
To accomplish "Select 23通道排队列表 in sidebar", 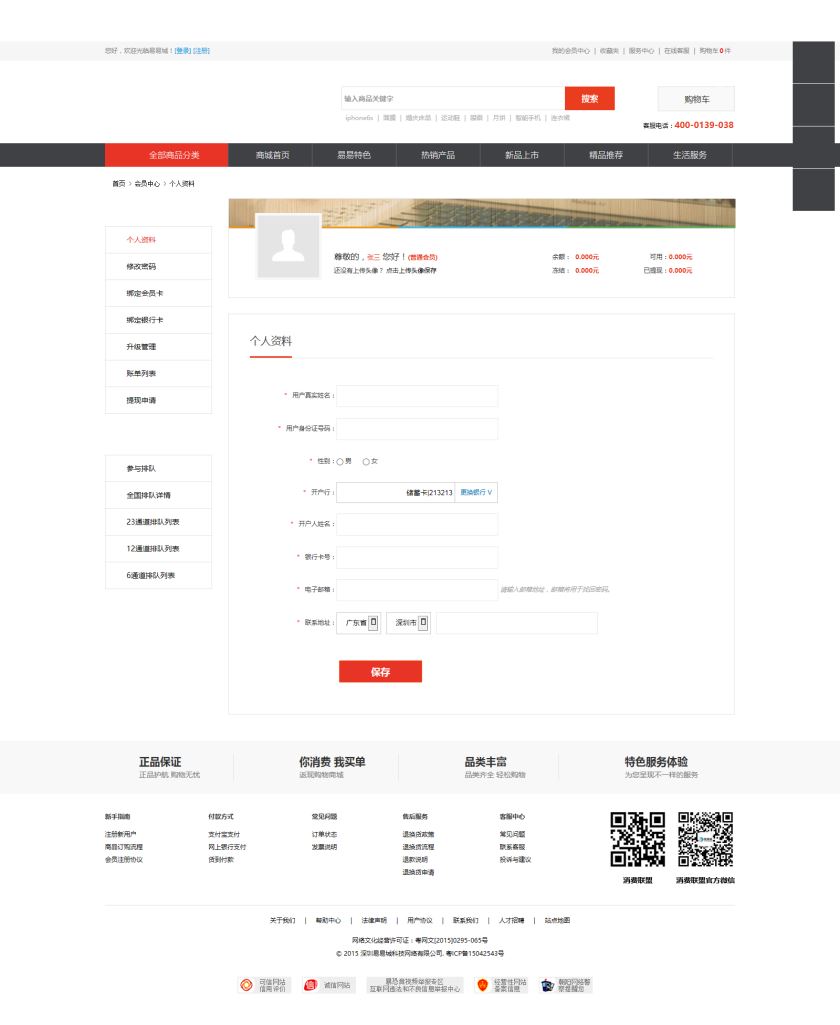I will (158, 522).
